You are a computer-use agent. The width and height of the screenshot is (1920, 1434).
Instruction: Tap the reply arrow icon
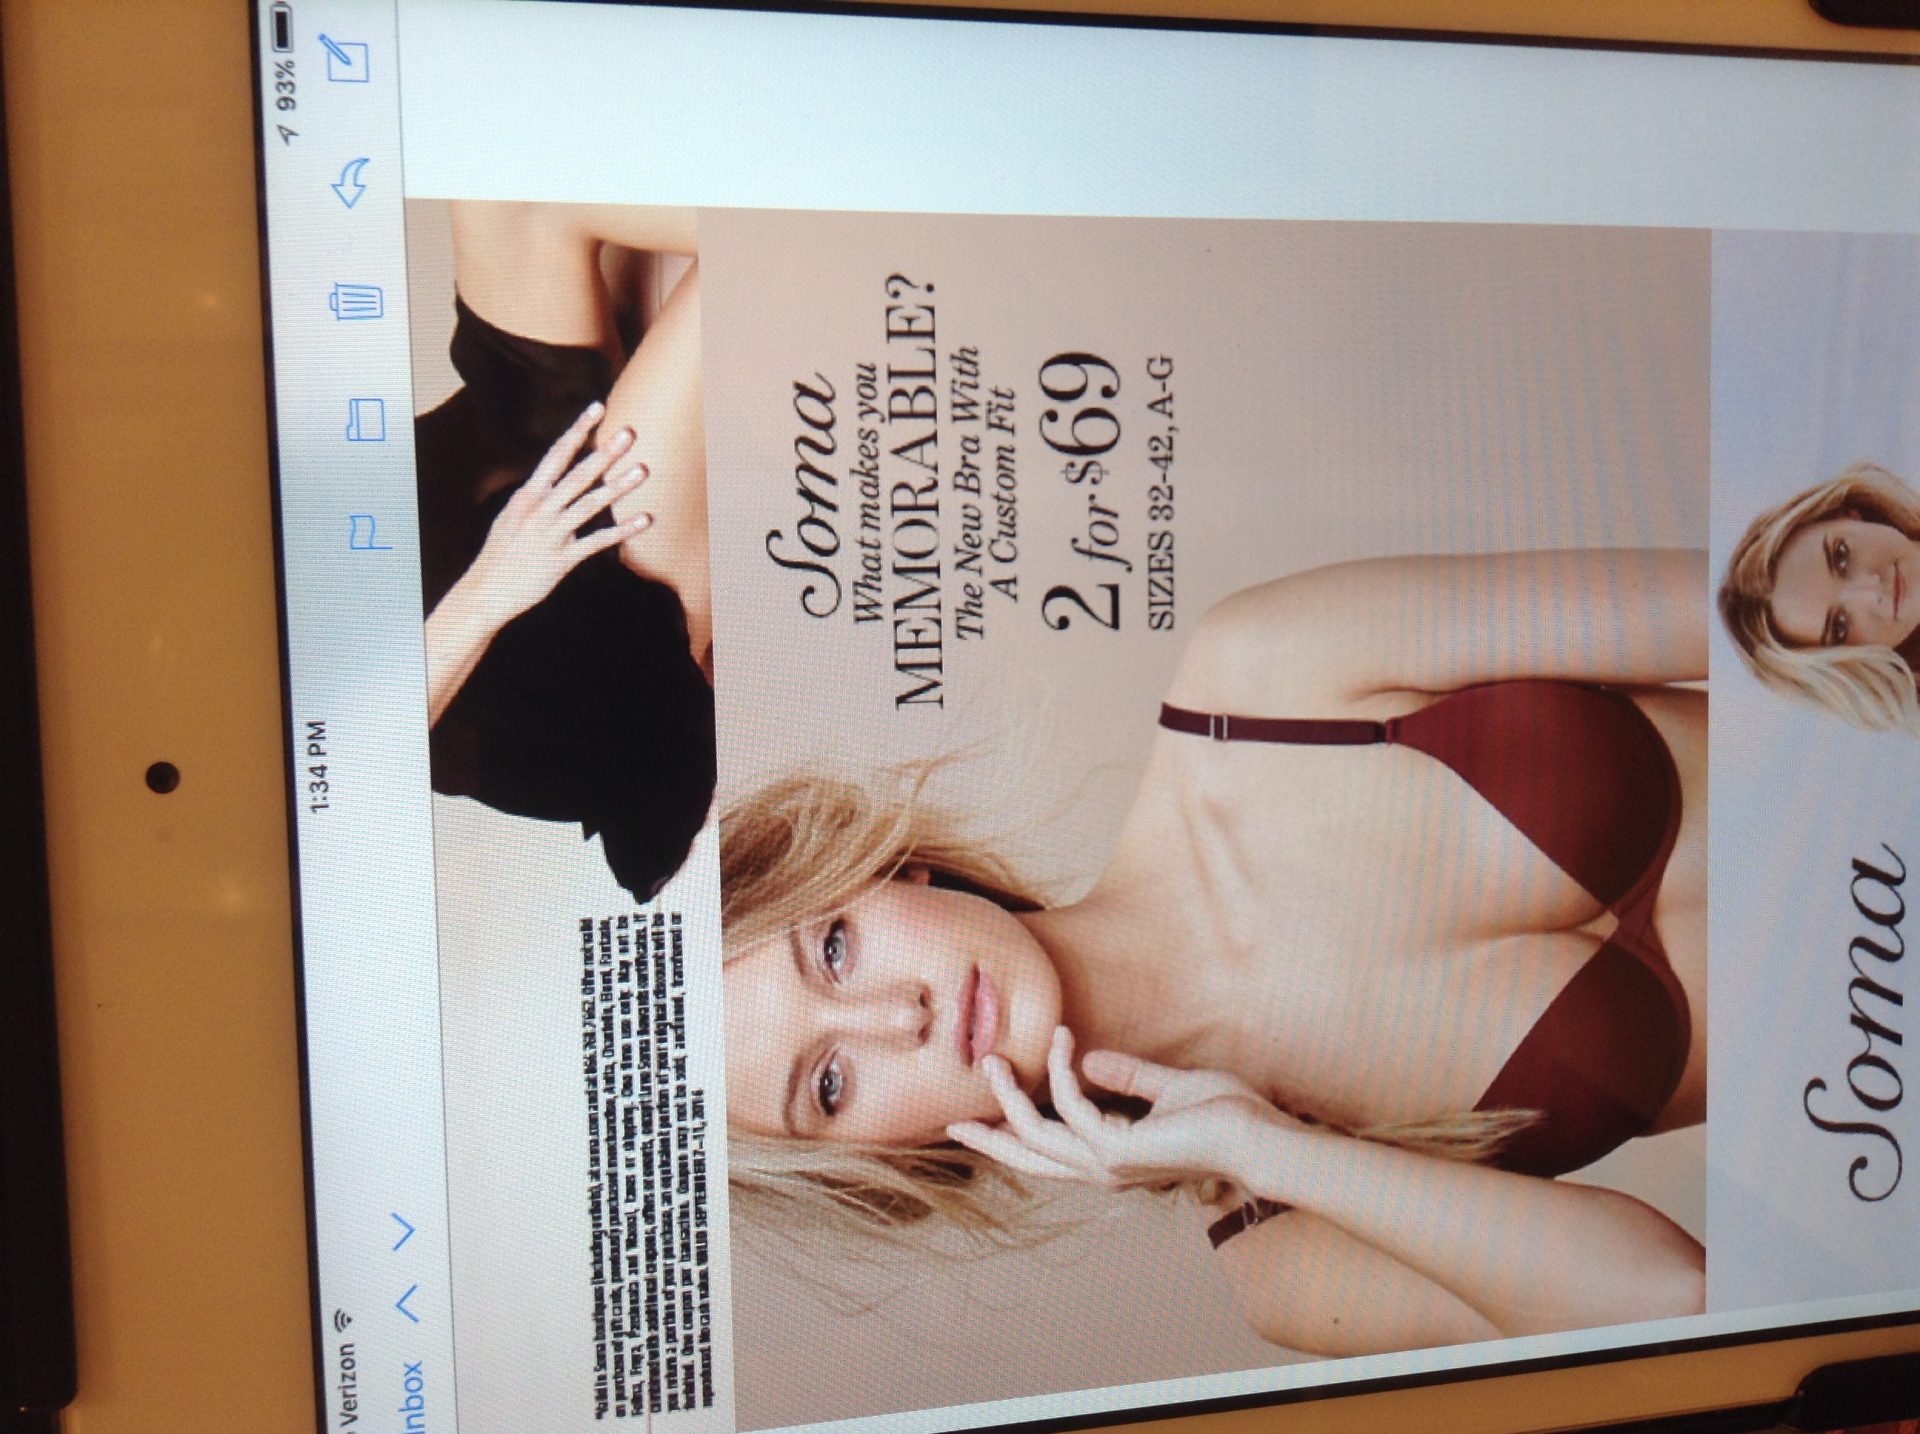(x=352, y=181)
